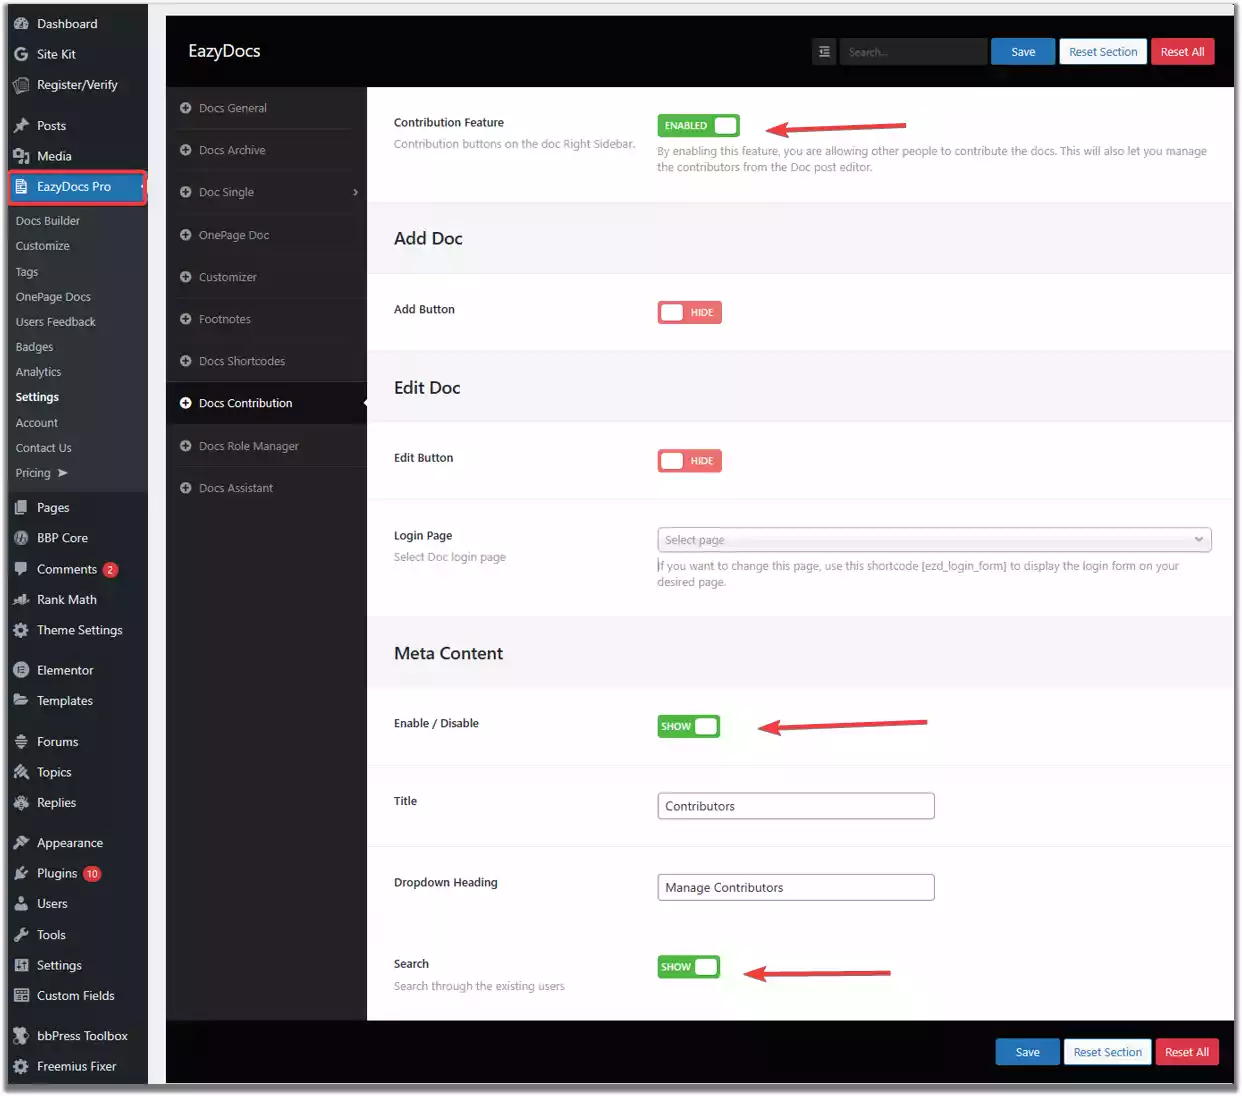Click the WordPress Settings sliders icon
The image size is (1242, 1096).
[x=21, y=965]
